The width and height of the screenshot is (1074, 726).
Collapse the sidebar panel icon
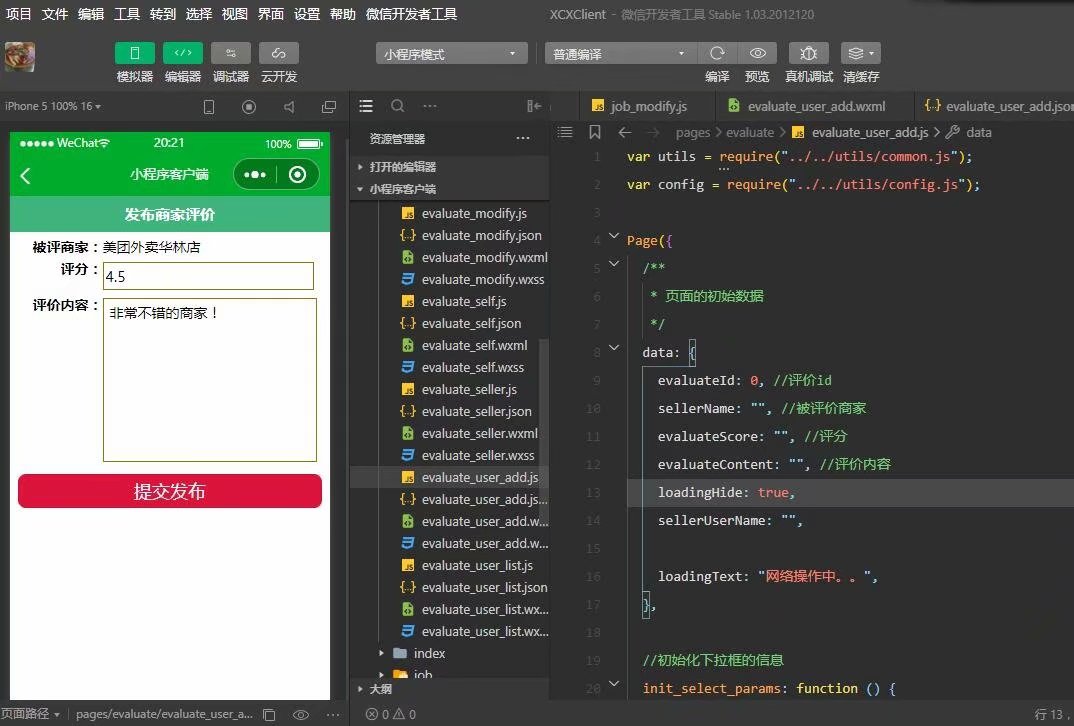534,106
